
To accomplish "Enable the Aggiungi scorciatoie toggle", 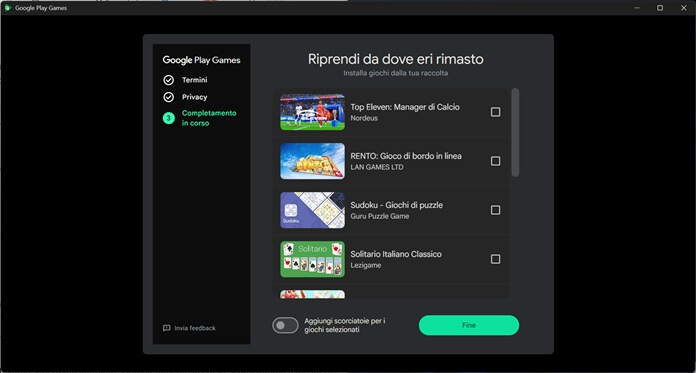I will [x=285, y=325].
